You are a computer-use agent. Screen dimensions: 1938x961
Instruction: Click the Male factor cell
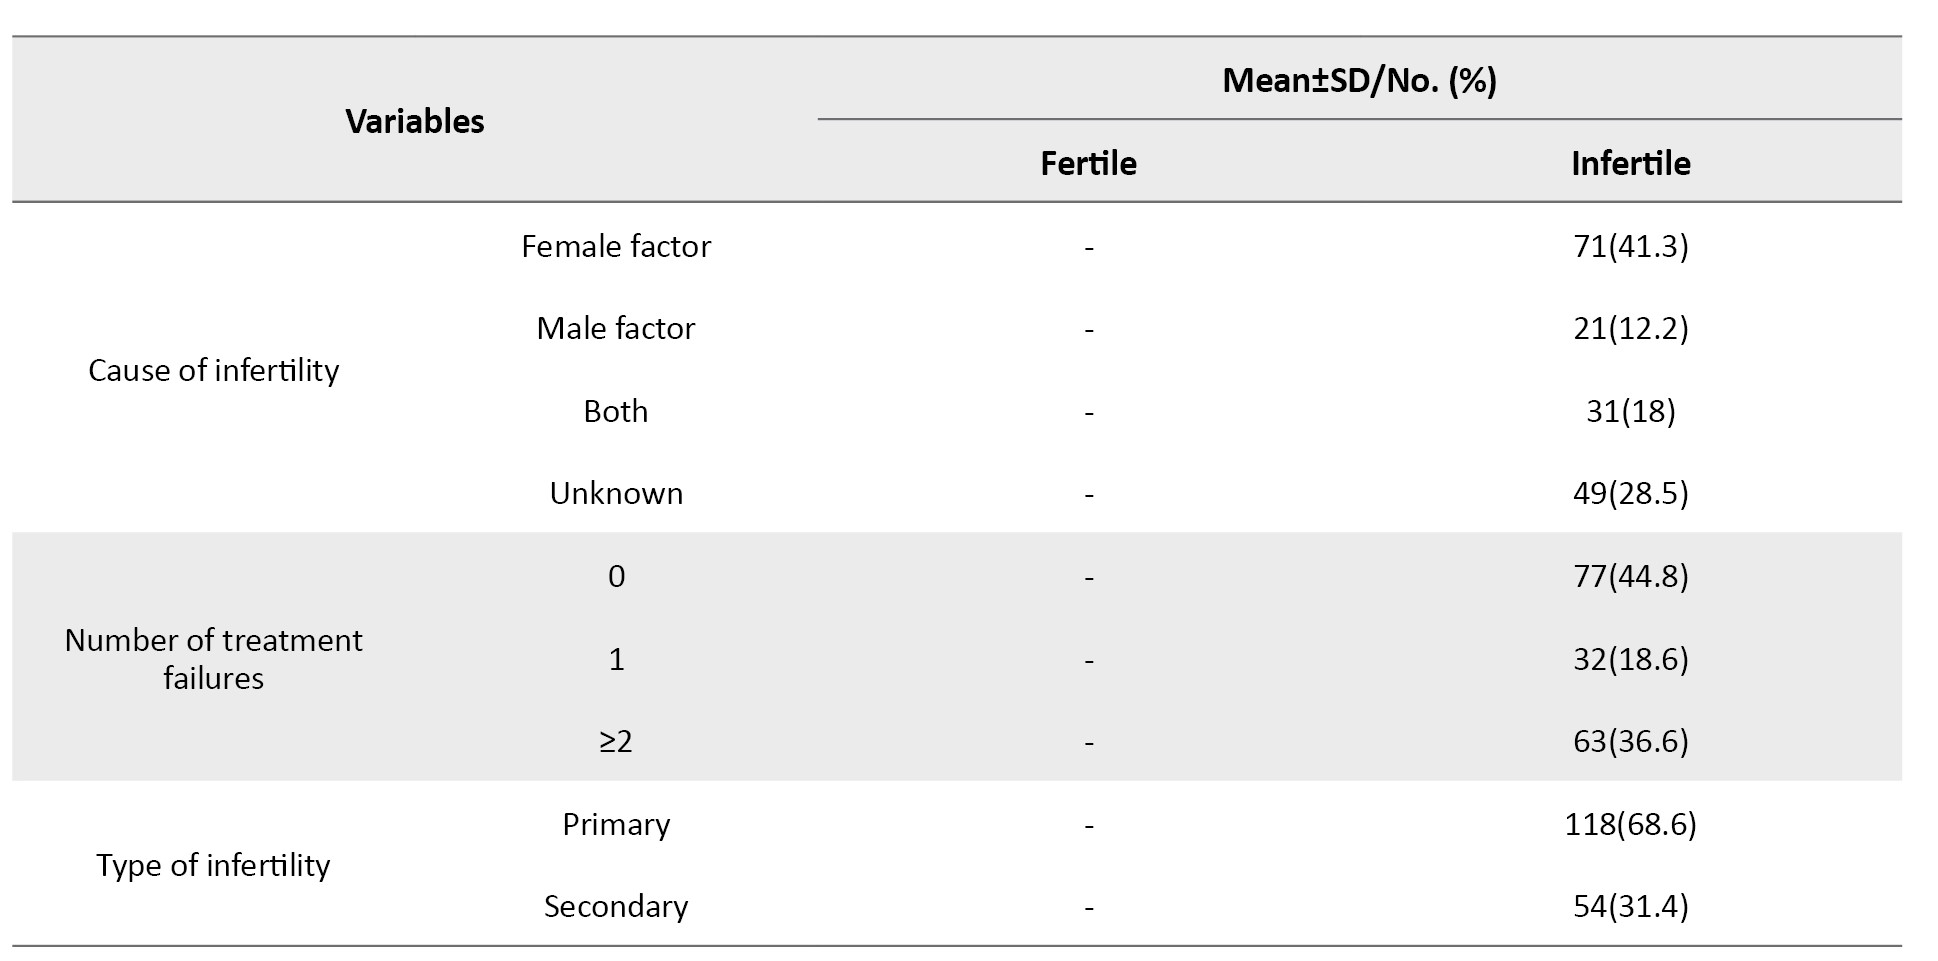616,328
